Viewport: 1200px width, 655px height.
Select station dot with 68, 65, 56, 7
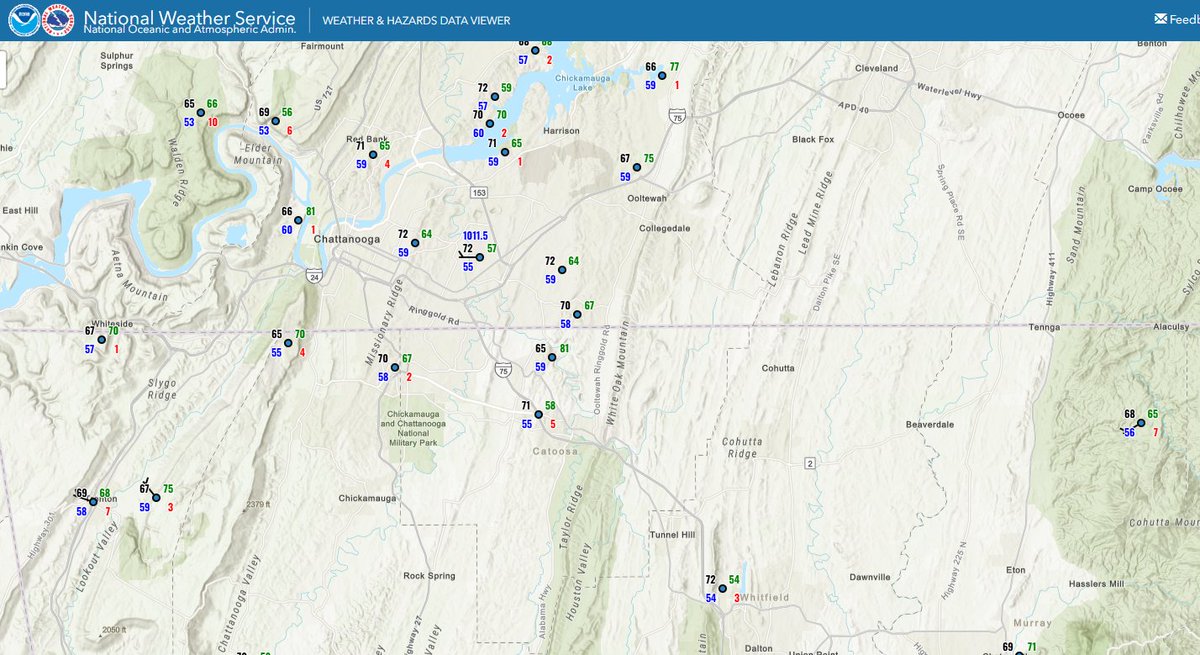[1141, 423]
